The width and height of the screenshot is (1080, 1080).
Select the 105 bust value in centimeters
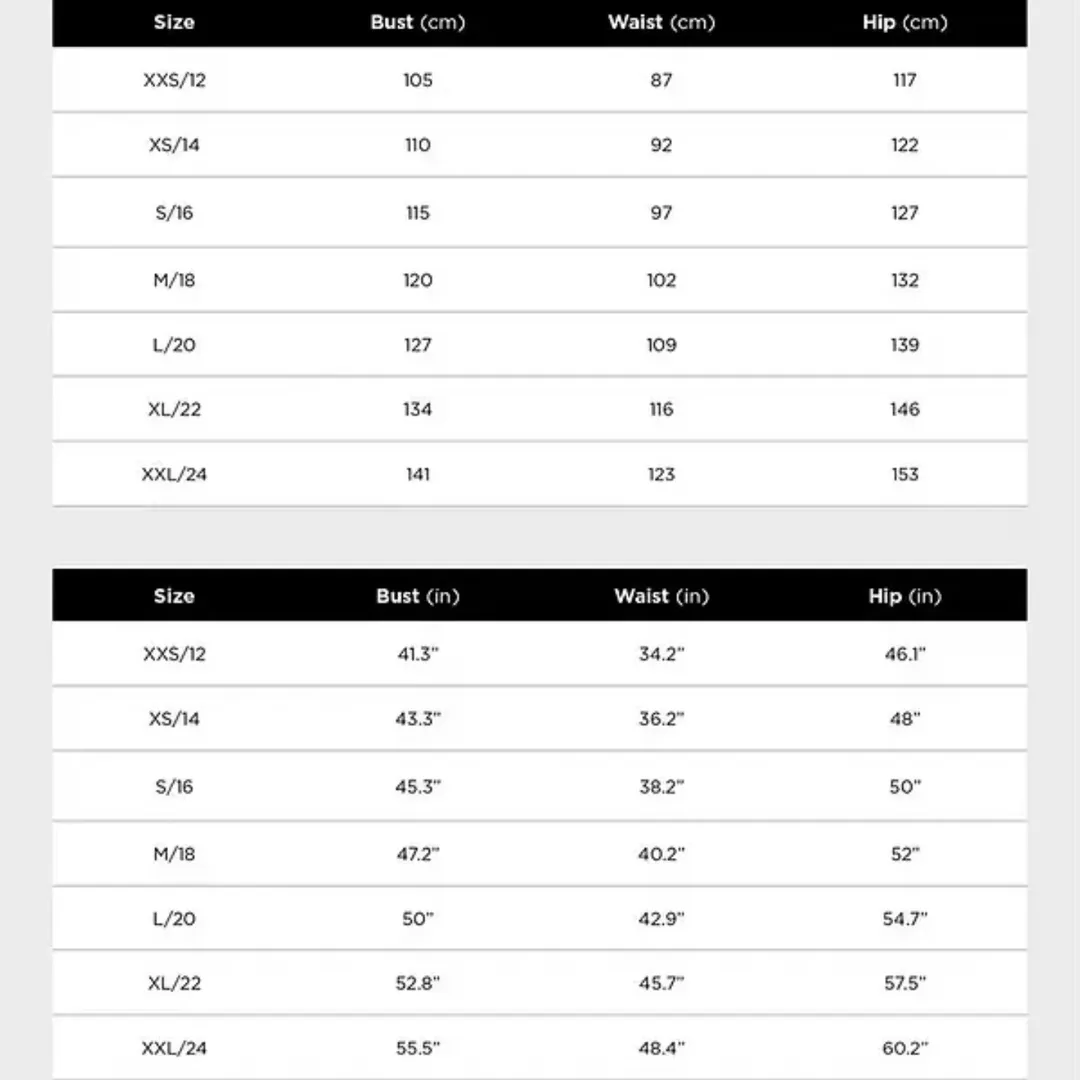[418, 80]
